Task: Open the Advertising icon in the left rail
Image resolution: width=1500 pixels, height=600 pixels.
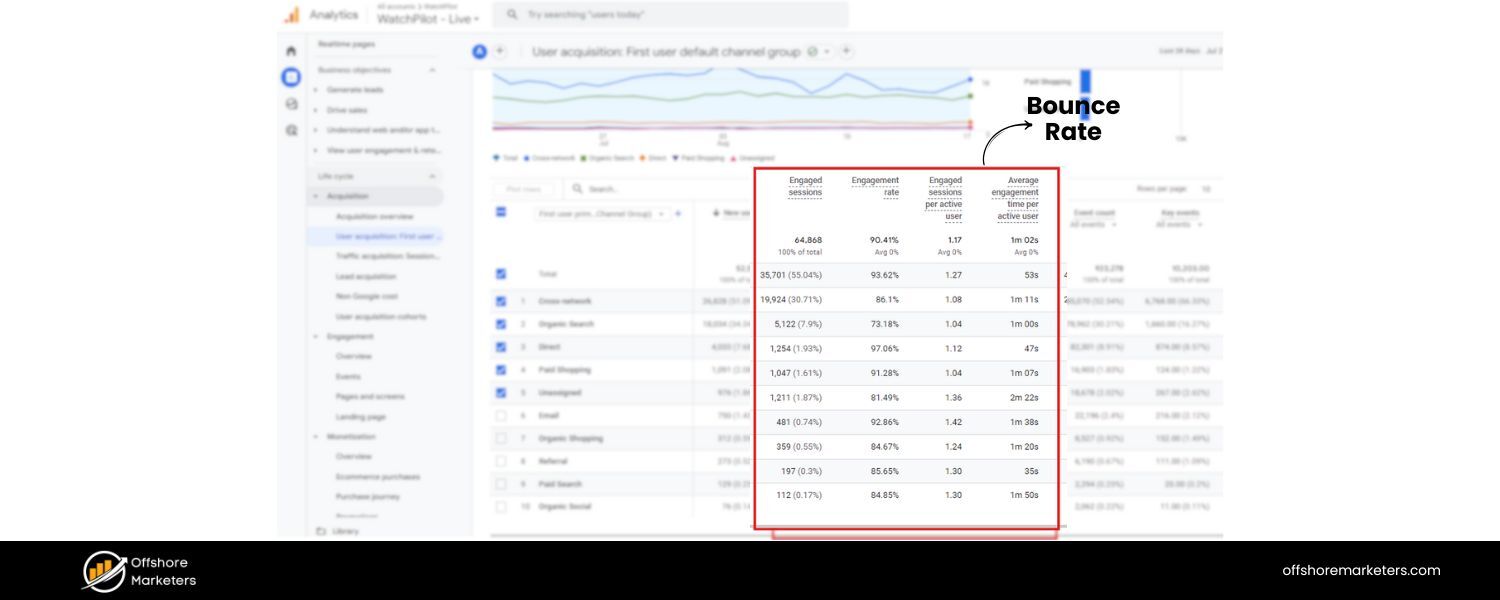Action: point(291,131)
